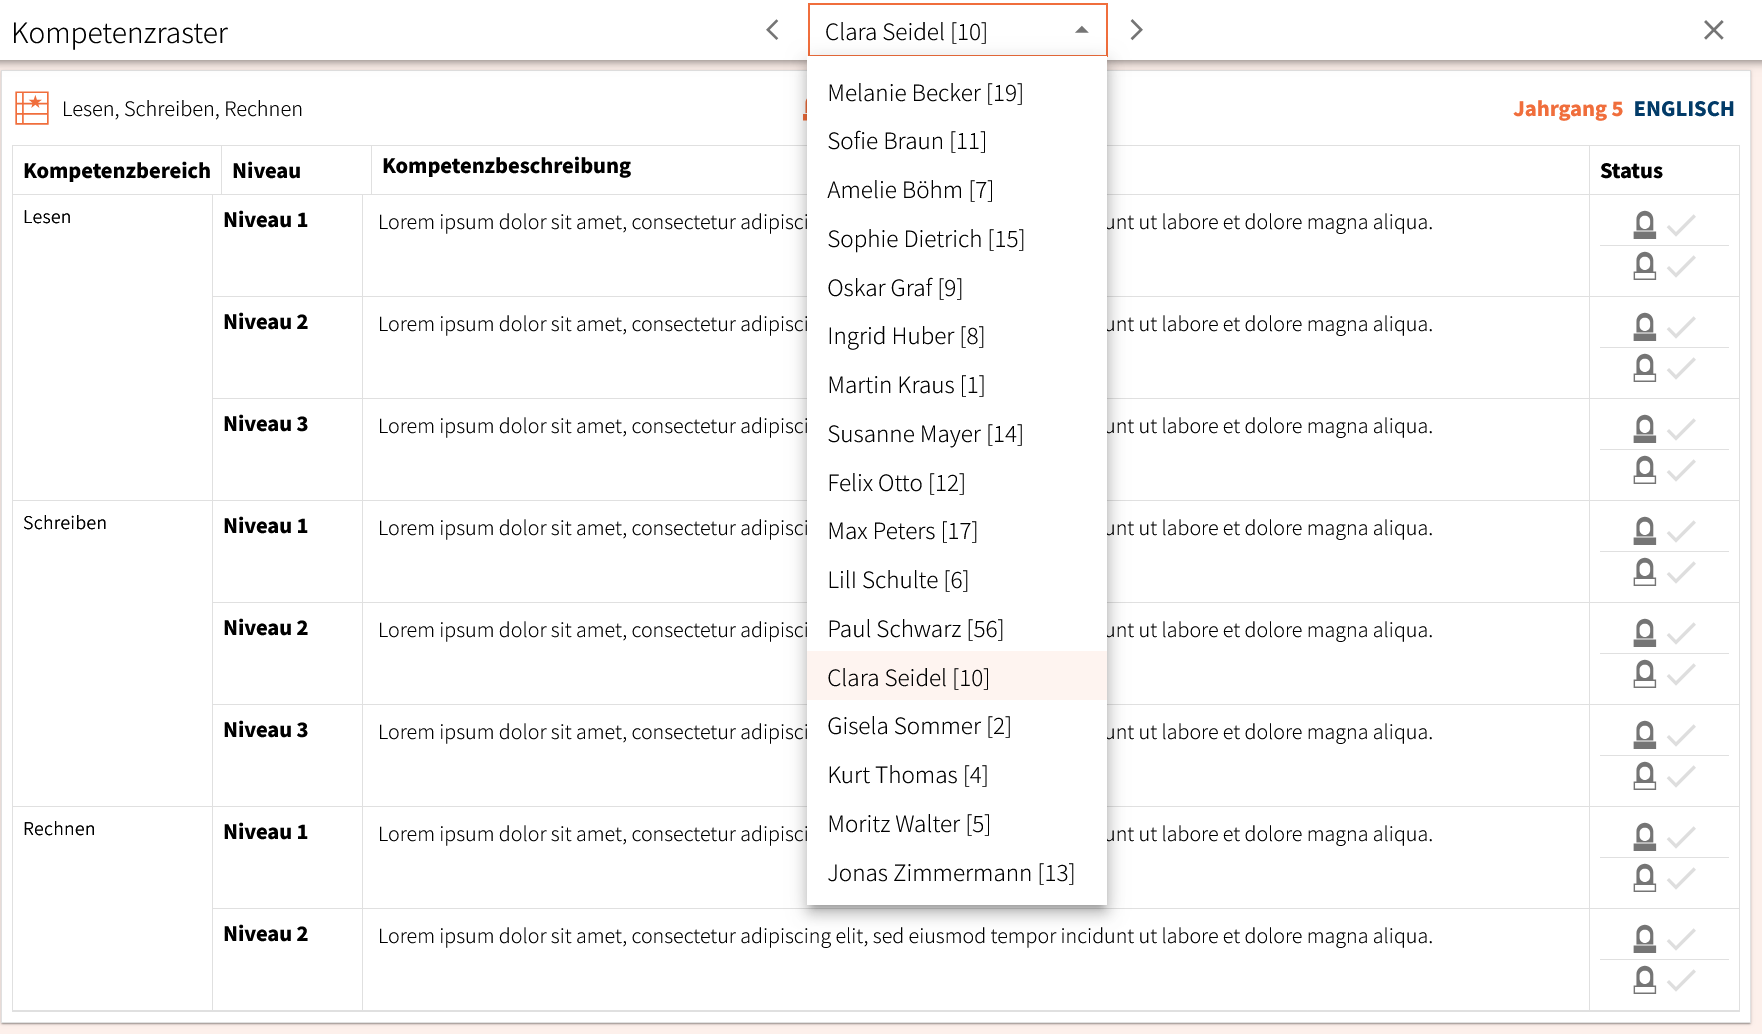Click lower stamp icon for Rechnen Niveau 2
Viewport: 1762px width, 1034px height.
[1644, 980]
